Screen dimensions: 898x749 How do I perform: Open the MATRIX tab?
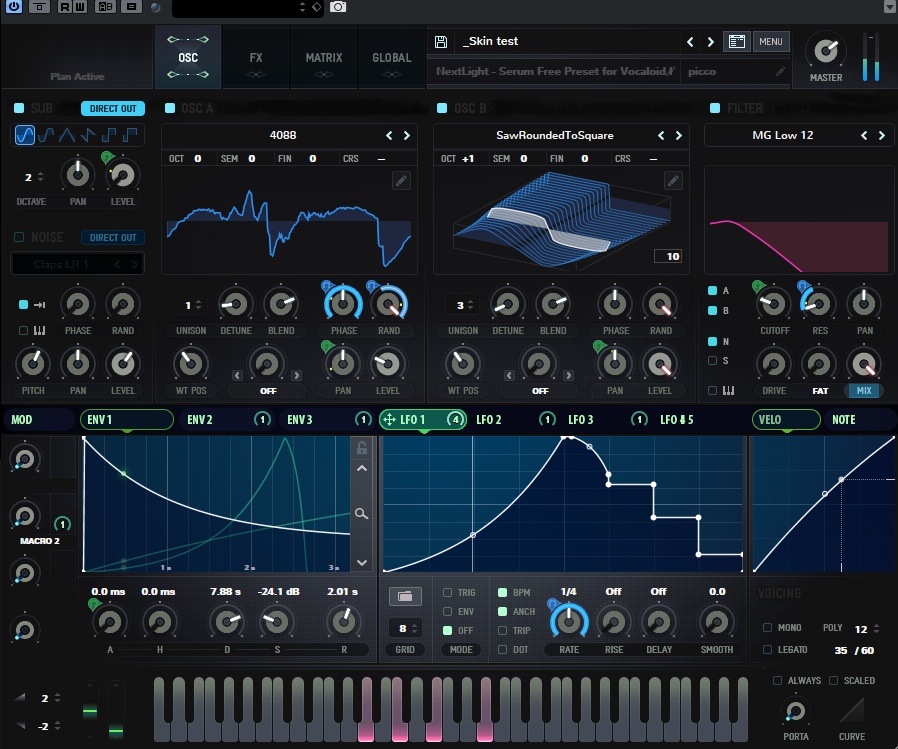323,58
